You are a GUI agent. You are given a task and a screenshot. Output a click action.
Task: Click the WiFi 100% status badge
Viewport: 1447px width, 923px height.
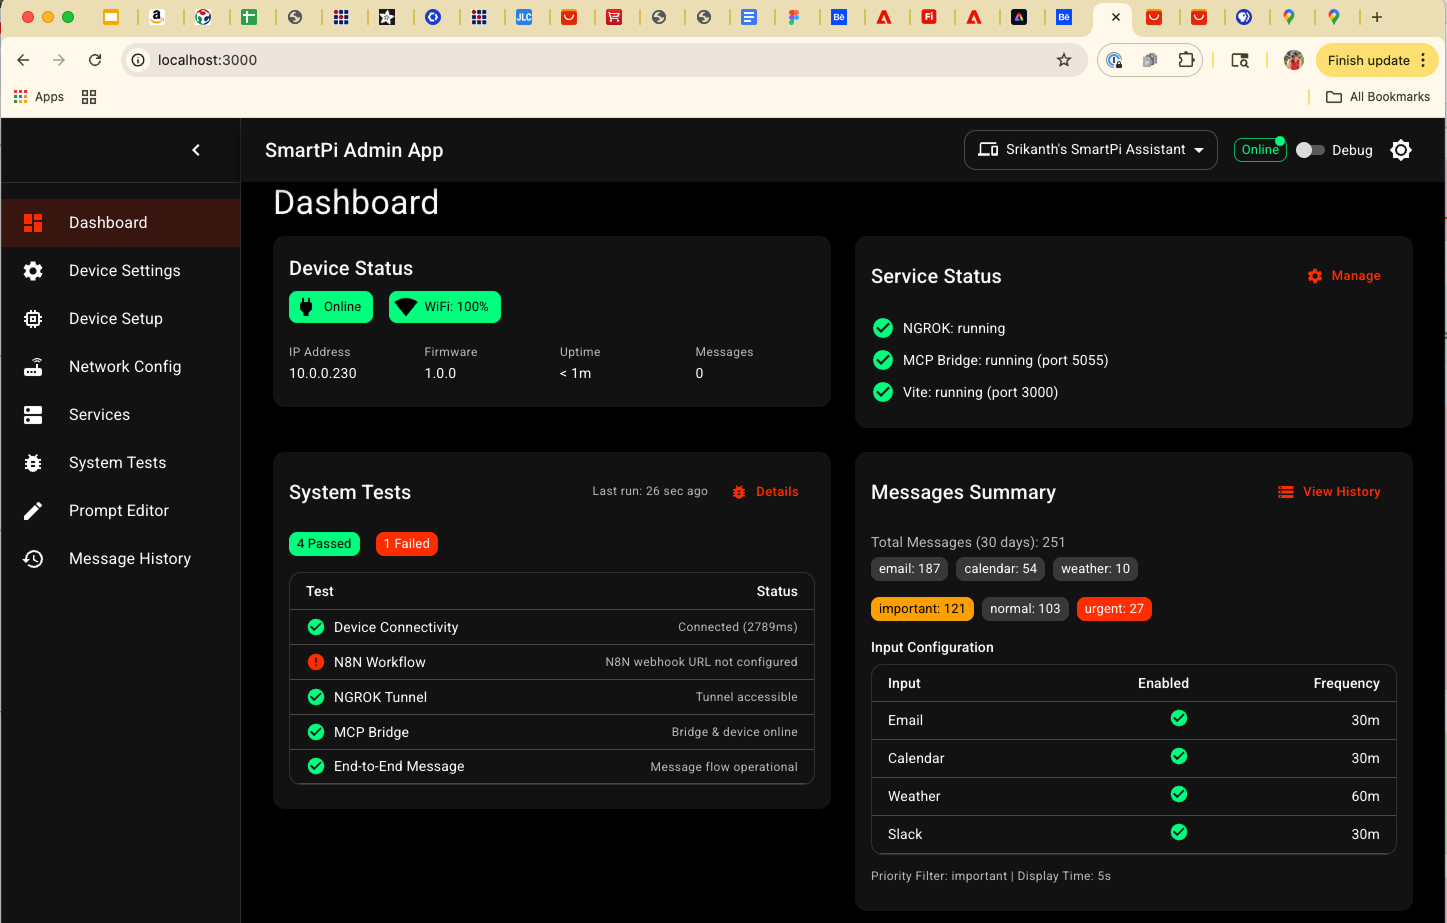coord(444,307)
